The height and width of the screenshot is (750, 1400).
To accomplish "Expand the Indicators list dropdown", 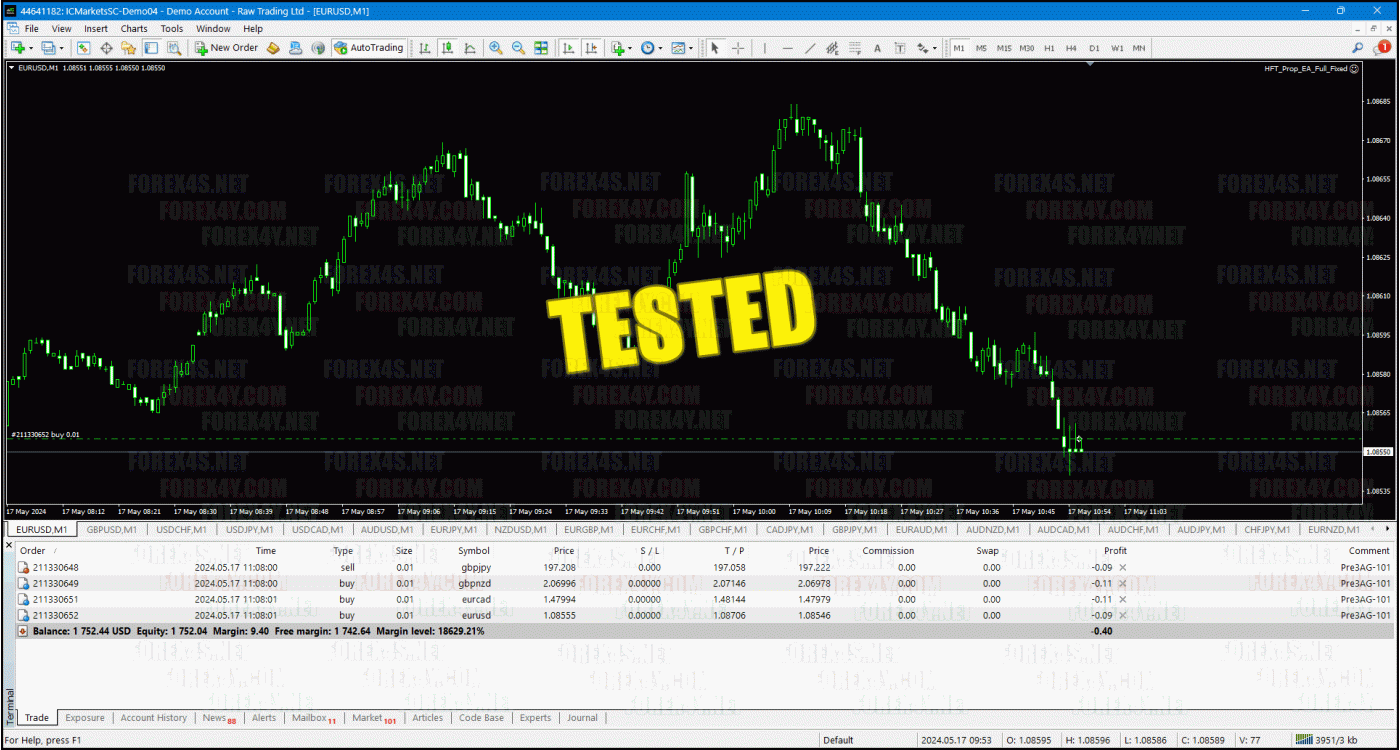I will point(630,48).
